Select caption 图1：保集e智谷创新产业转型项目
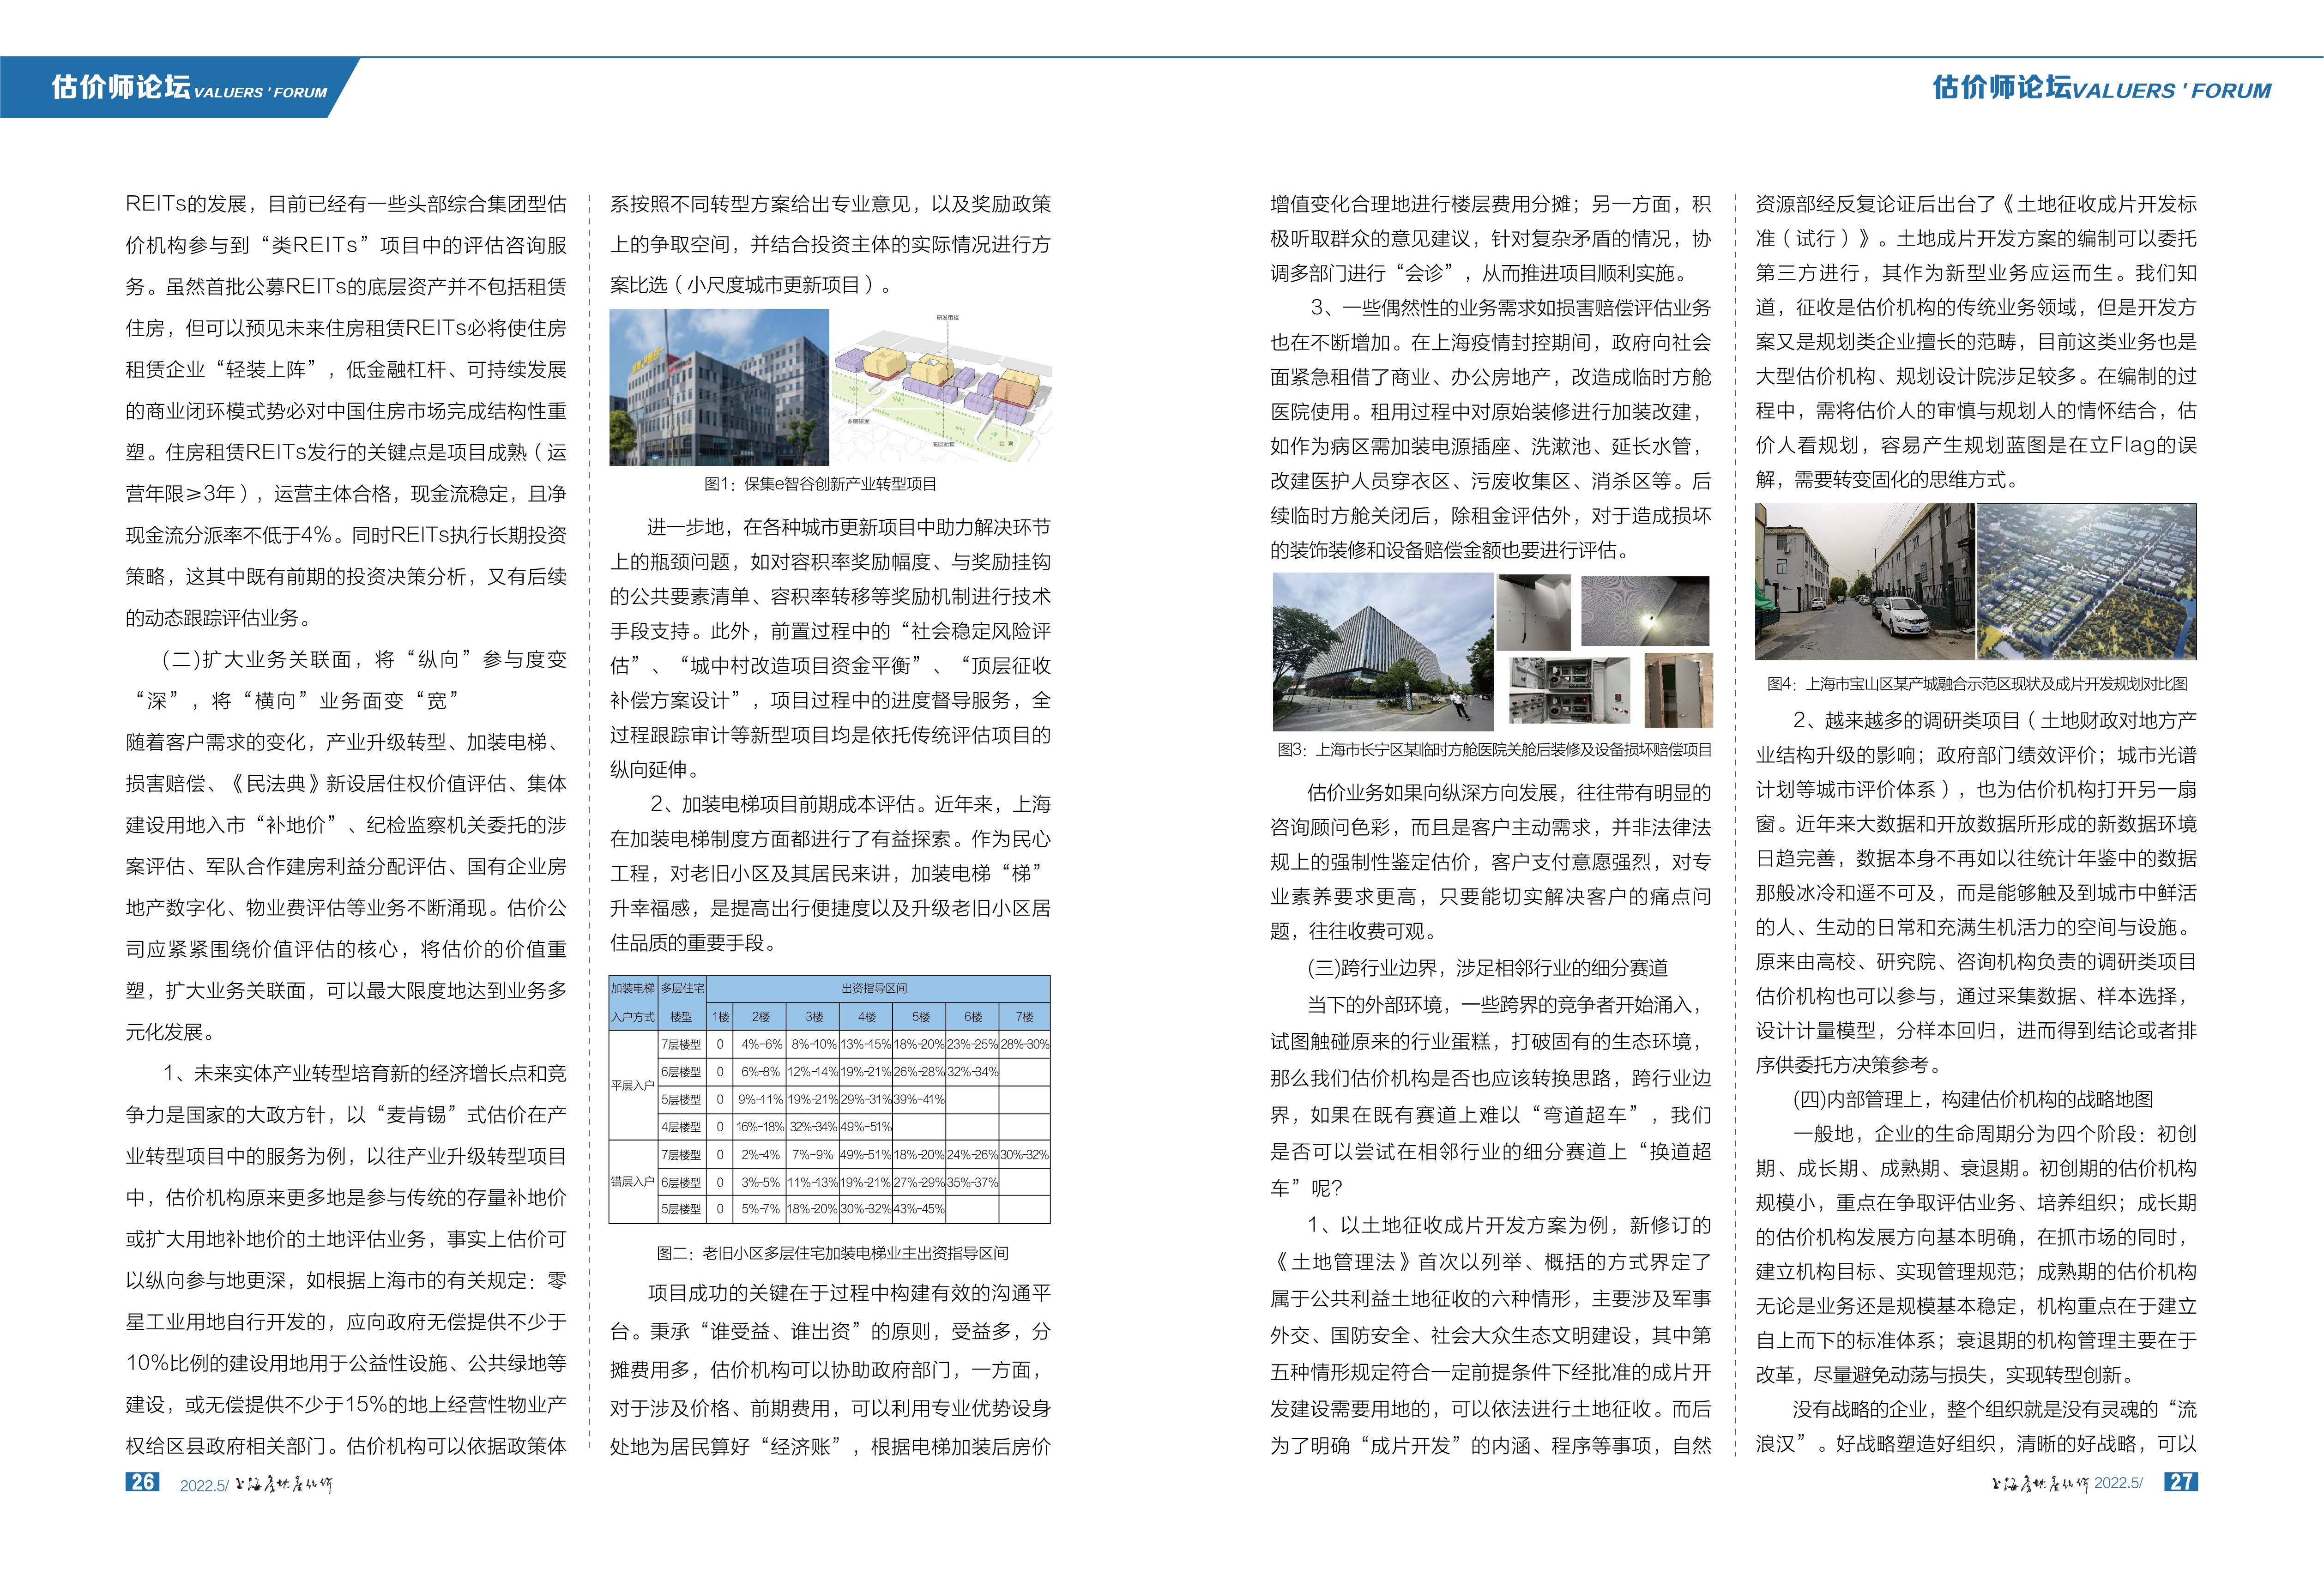The width and height of the screenshot is (2324, 1587). pos(820,484)
